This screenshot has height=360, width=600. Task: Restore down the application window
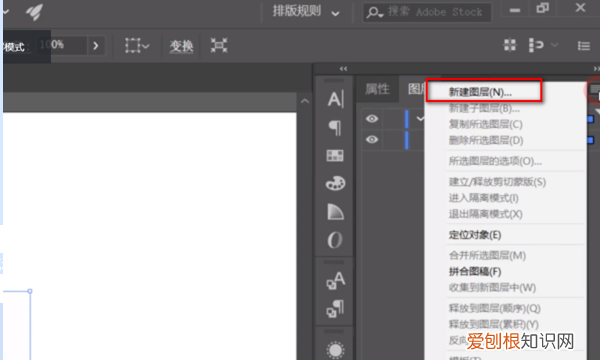[543, 8]
